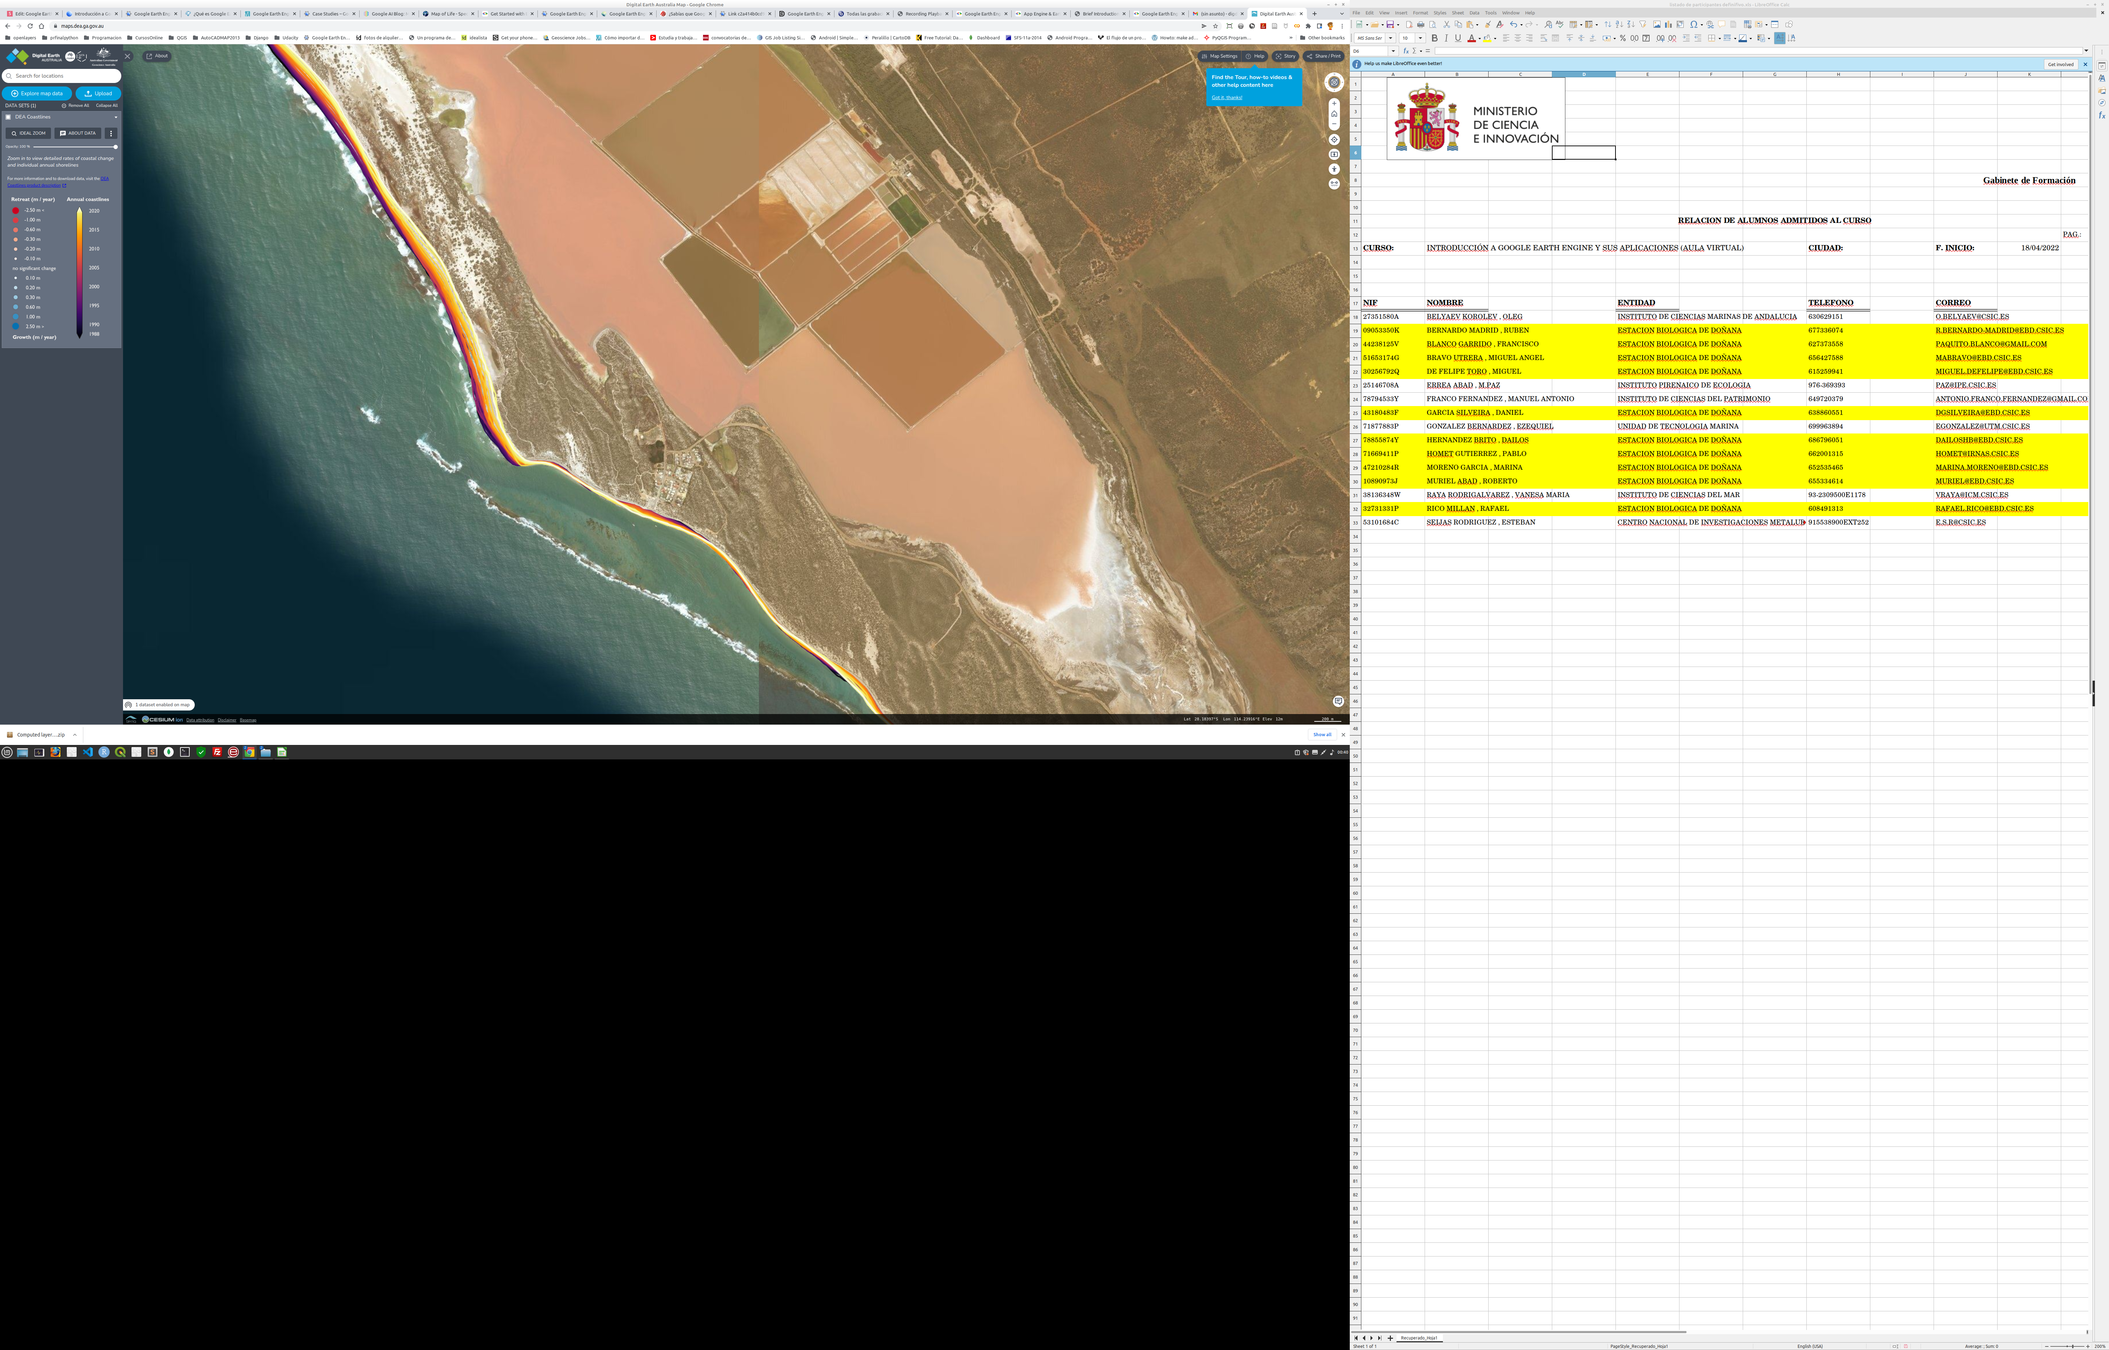Open the compass gyroscope control
The width and height of the screenshot is (2109, 1350).
click(x=1334, y=82)
